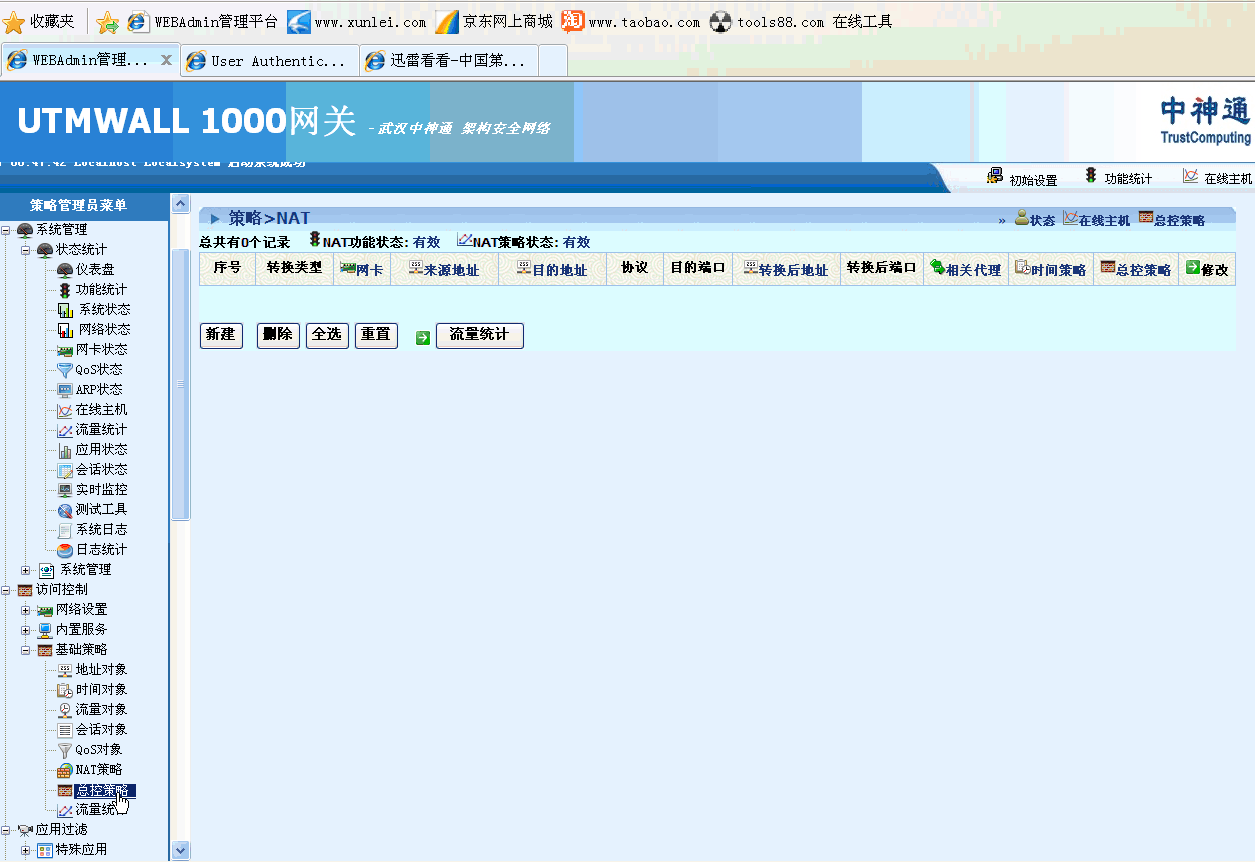The height and width of the screenshot is (864, 1255).
Task: Click the 日志统计 icon in tree
Action: coord(65,550)
